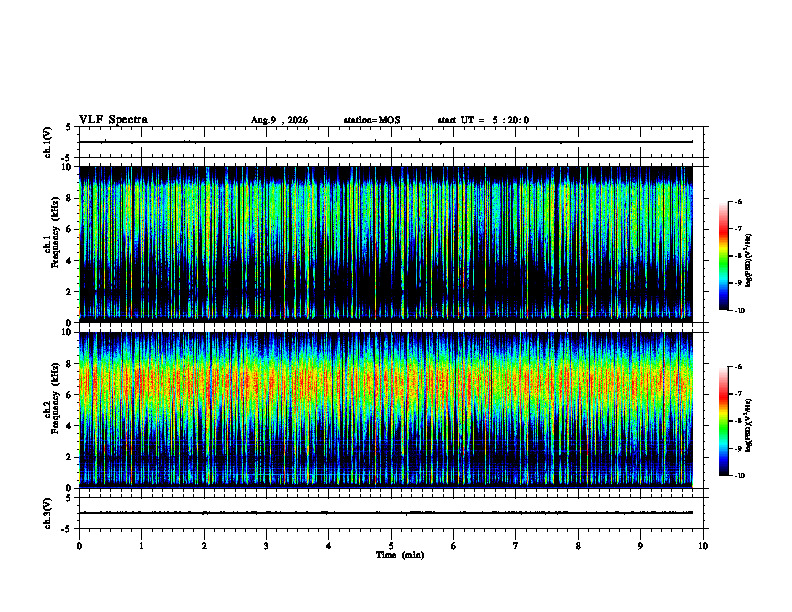
Task: Click the "station=MOS" header label
Action: (x=372, y=120)
